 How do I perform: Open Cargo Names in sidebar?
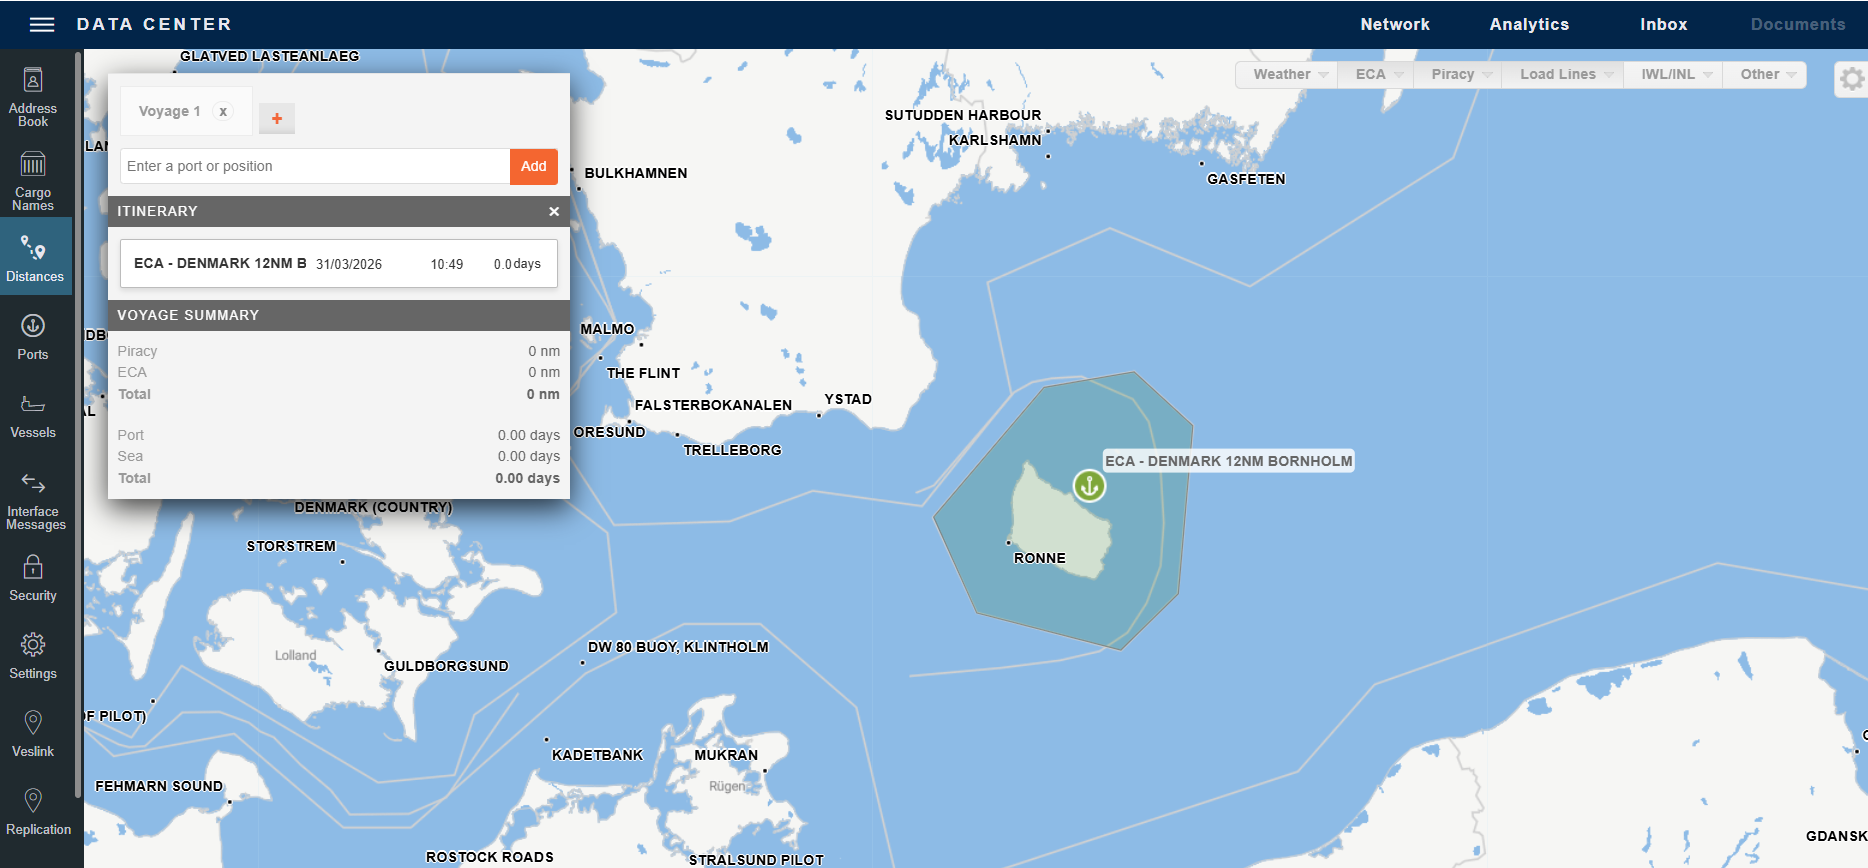33,181
